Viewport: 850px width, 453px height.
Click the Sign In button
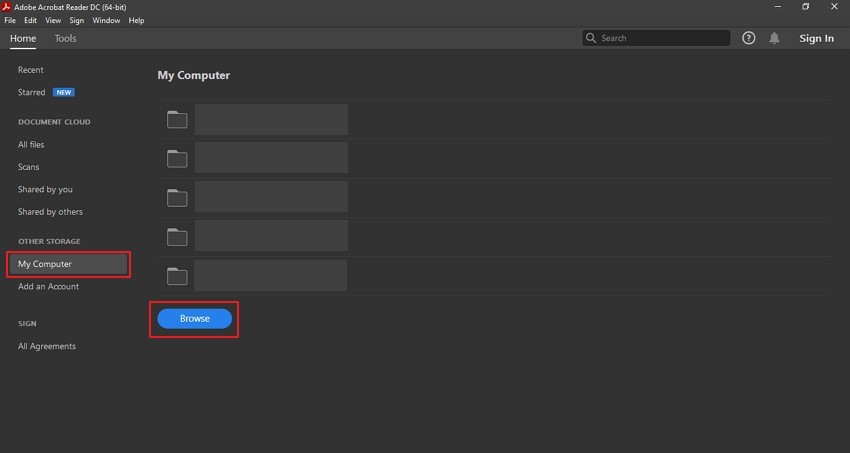click(x=816, y=38)
